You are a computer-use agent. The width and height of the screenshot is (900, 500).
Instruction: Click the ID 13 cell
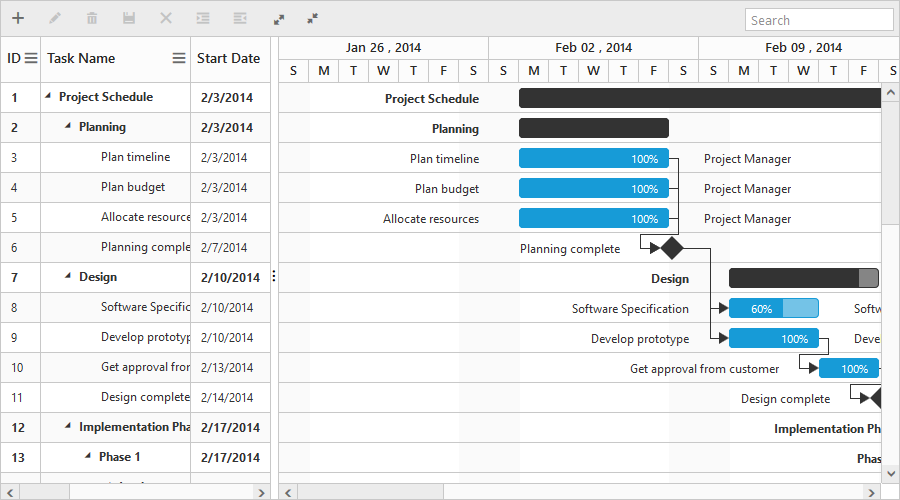pyautogui.click(x=21, y=458)
